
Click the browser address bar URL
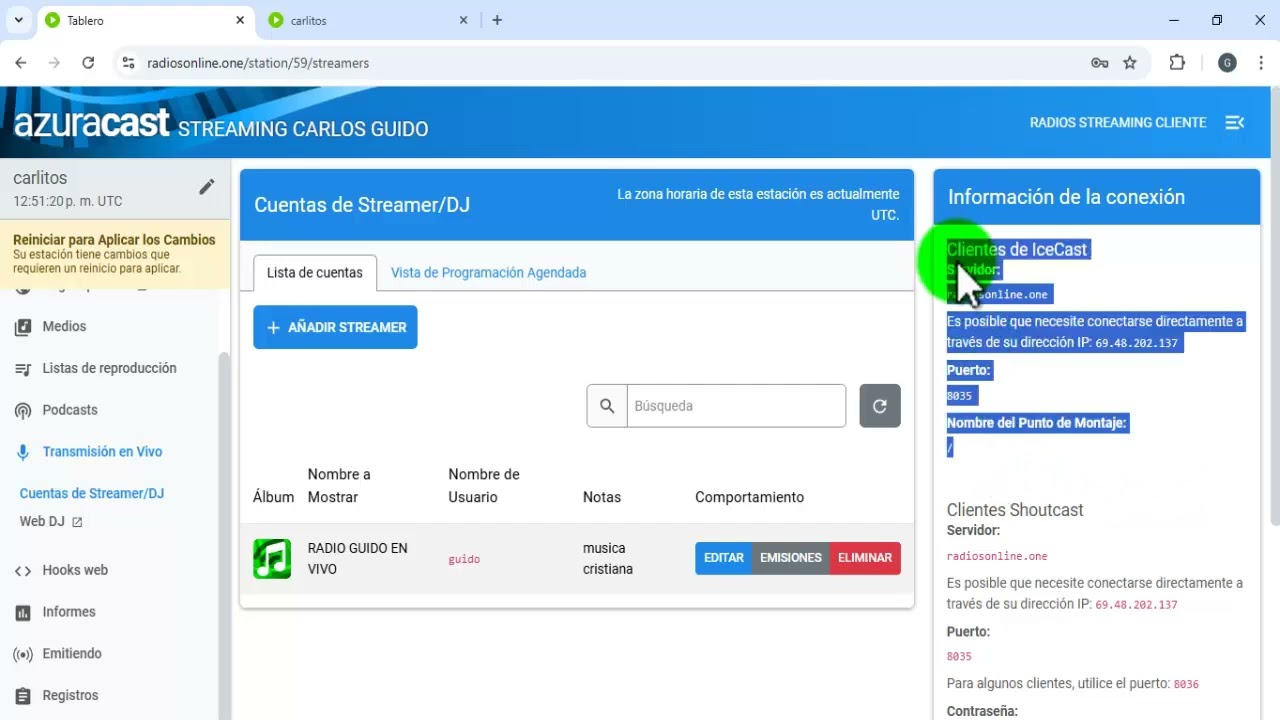click(x=258, y=63)
